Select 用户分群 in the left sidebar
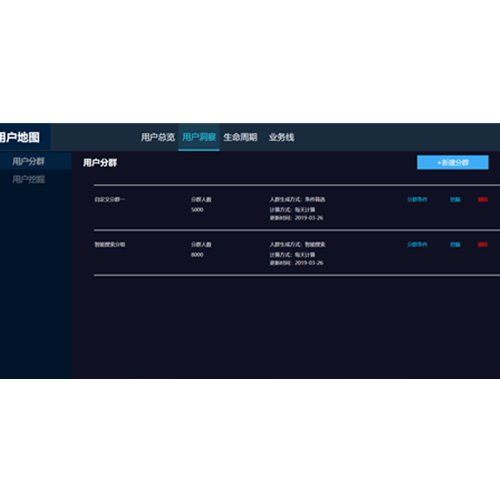 [x=28, y=161]
